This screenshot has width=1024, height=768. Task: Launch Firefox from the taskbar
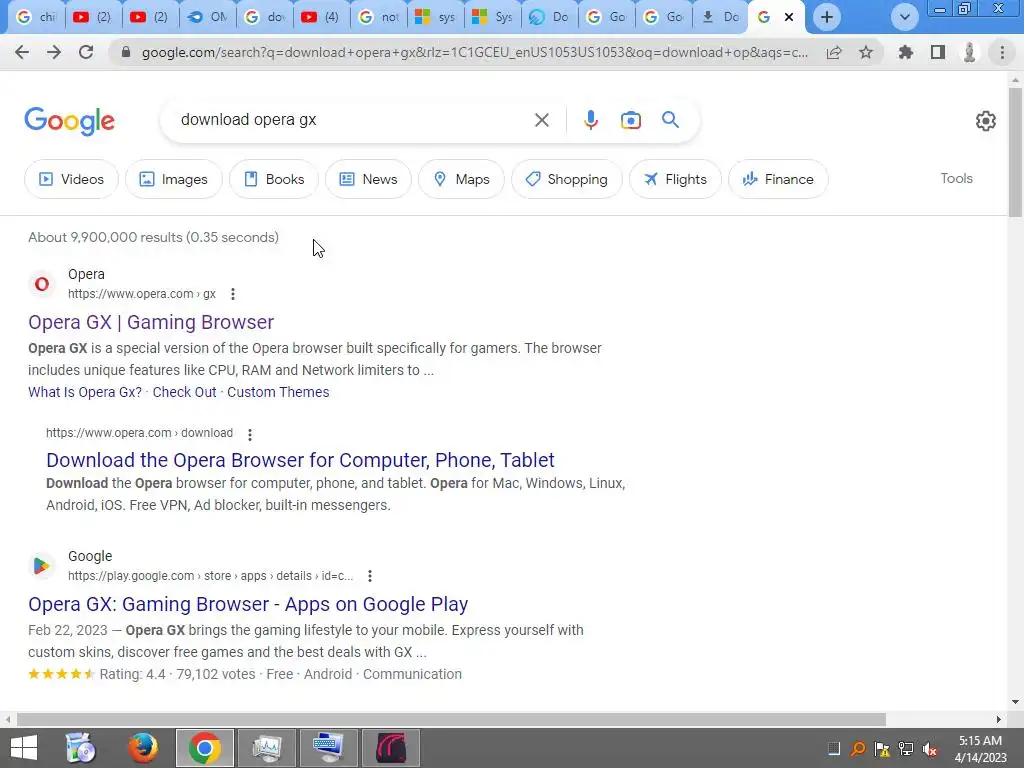143,748
